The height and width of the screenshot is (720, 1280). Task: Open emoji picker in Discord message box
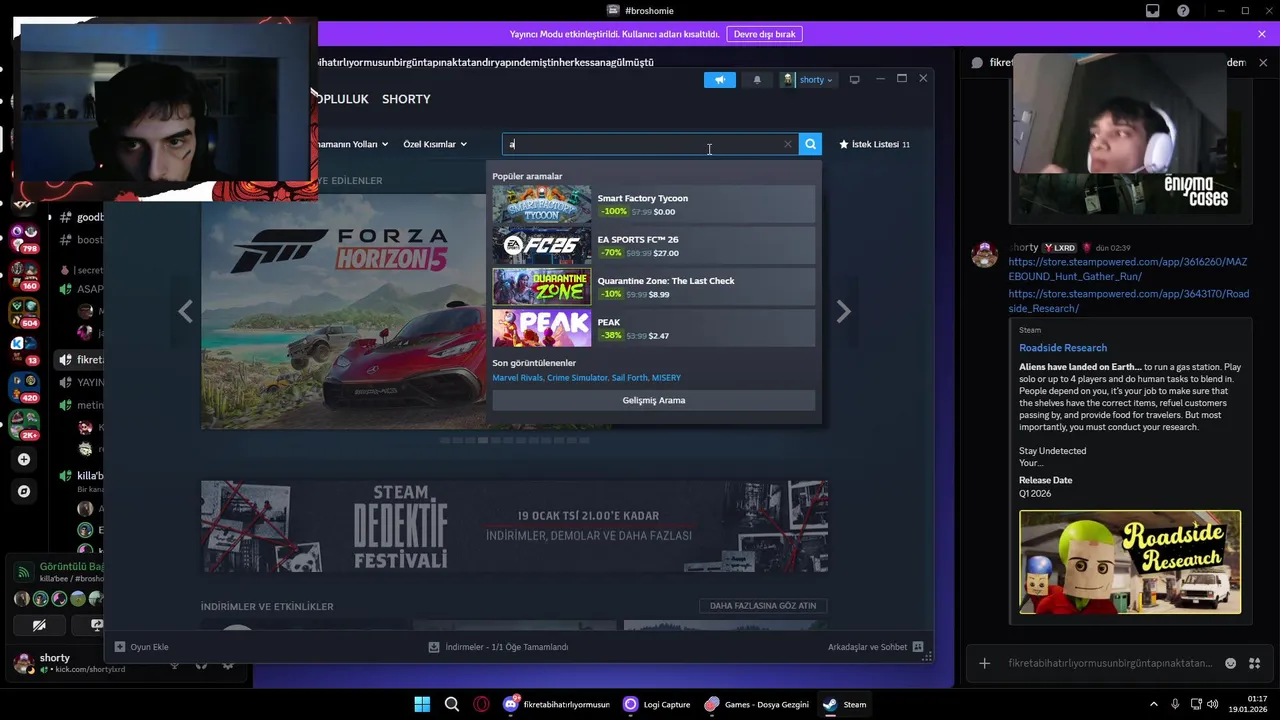(x=1230, y=663)
